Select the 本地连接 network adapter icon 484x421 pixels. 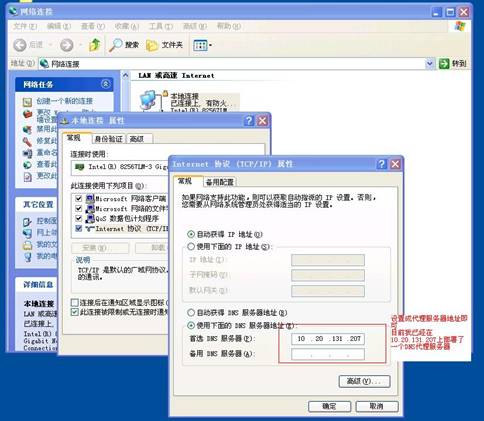[x=148, y=100]
